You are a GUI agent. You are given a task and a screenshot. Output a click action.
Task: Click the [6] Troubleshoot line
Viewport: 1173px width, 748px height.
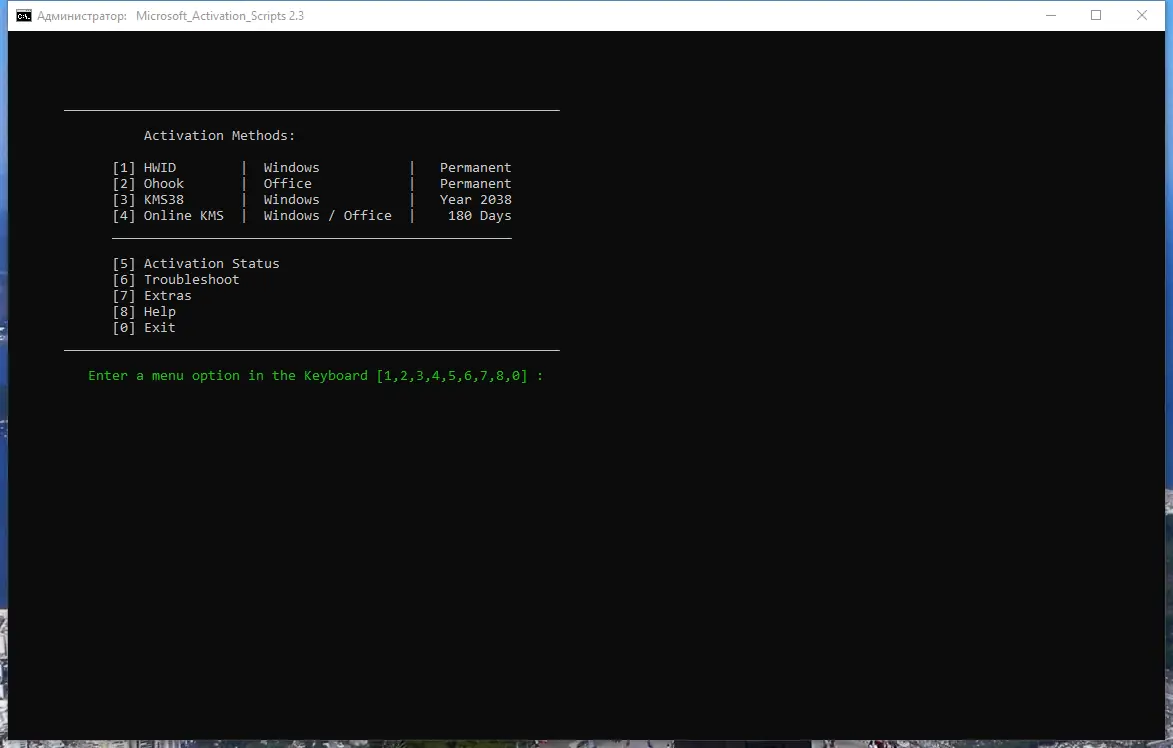pyautogui.click(x=176, y=280)
